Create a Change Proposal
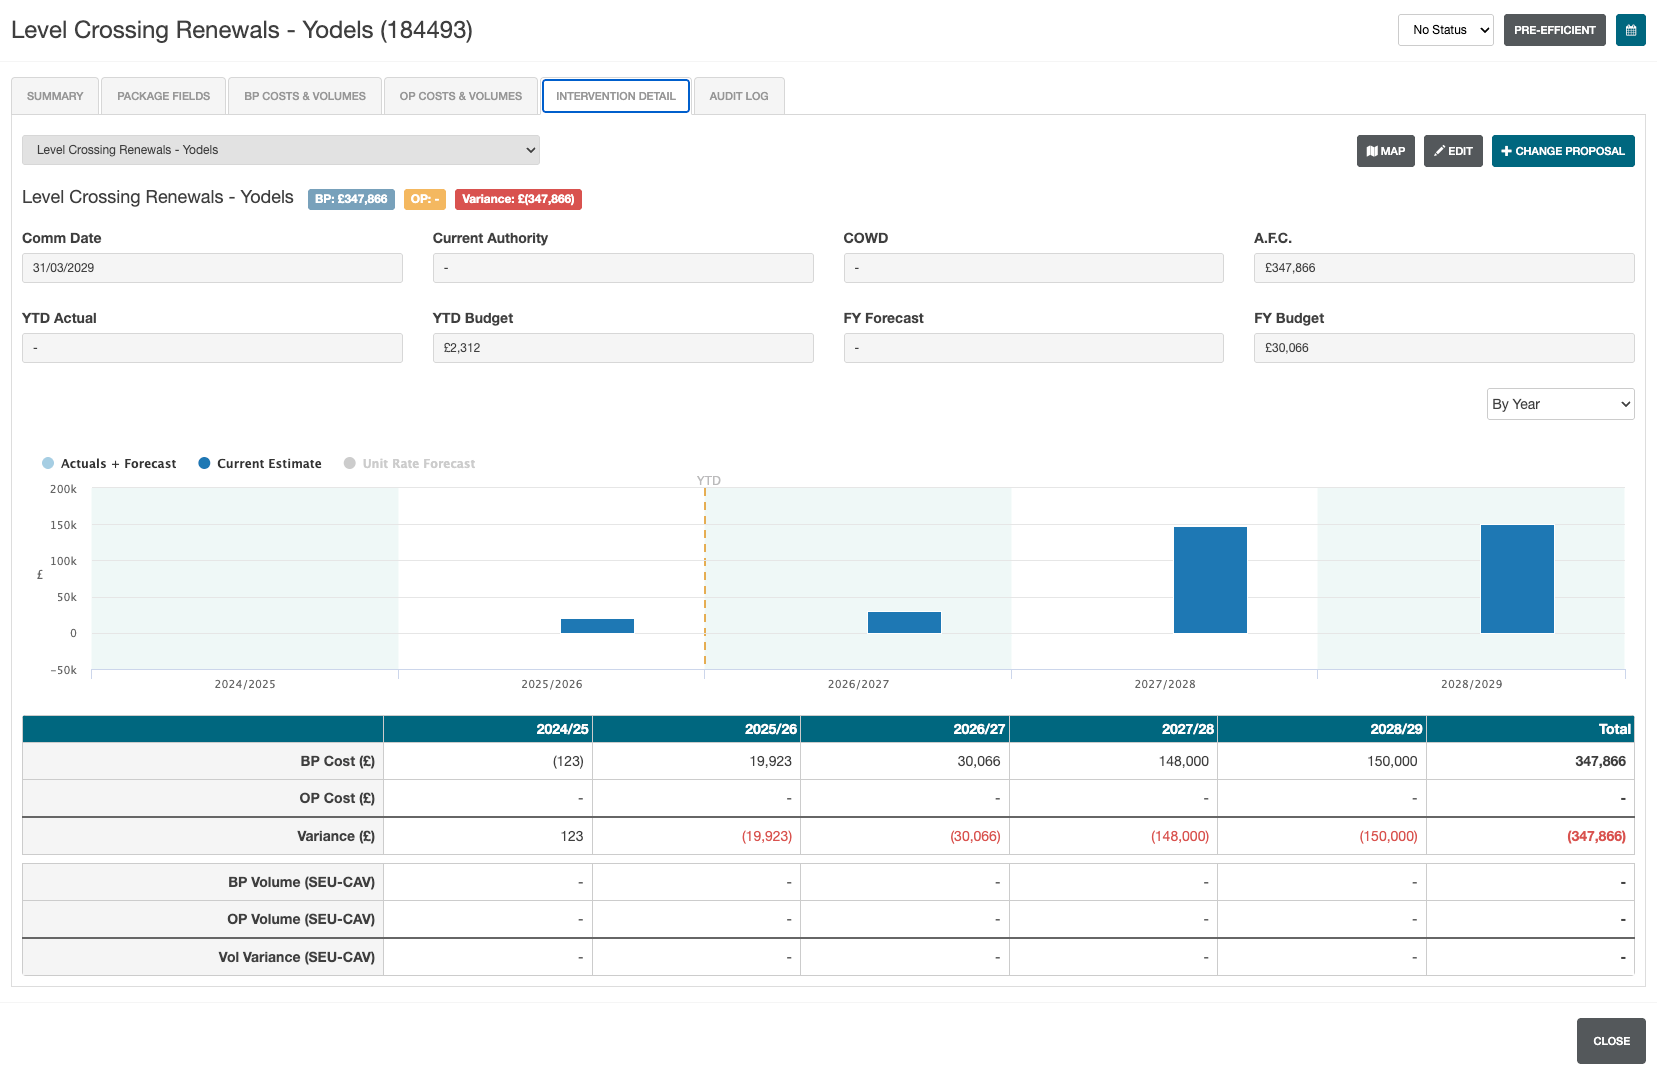1657x1076 pixels. click(x=1563, y=151)
